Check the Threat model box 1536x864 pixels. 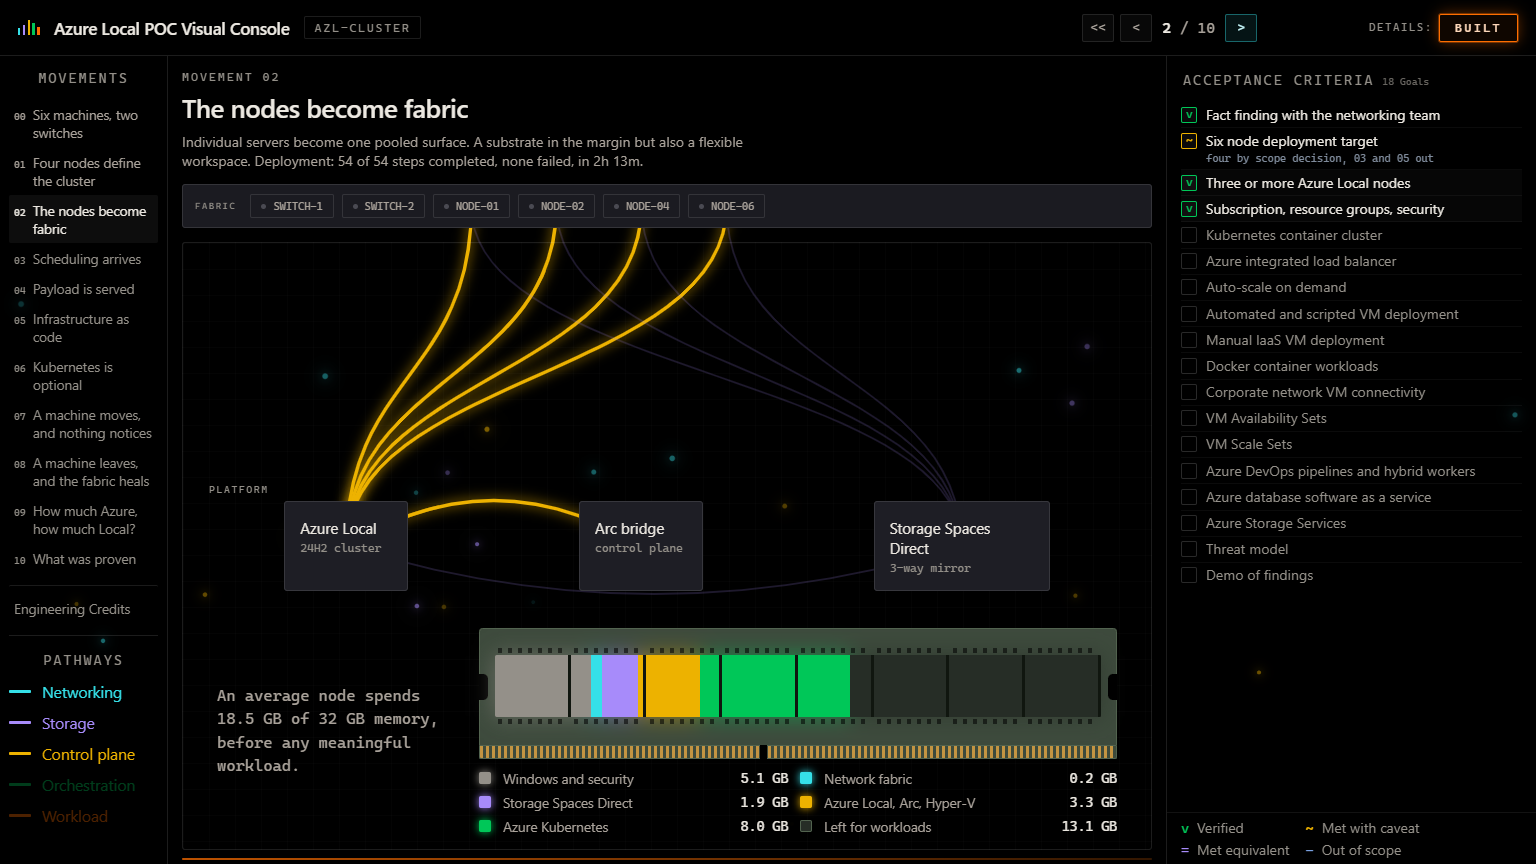click(x=1189, y=549)
